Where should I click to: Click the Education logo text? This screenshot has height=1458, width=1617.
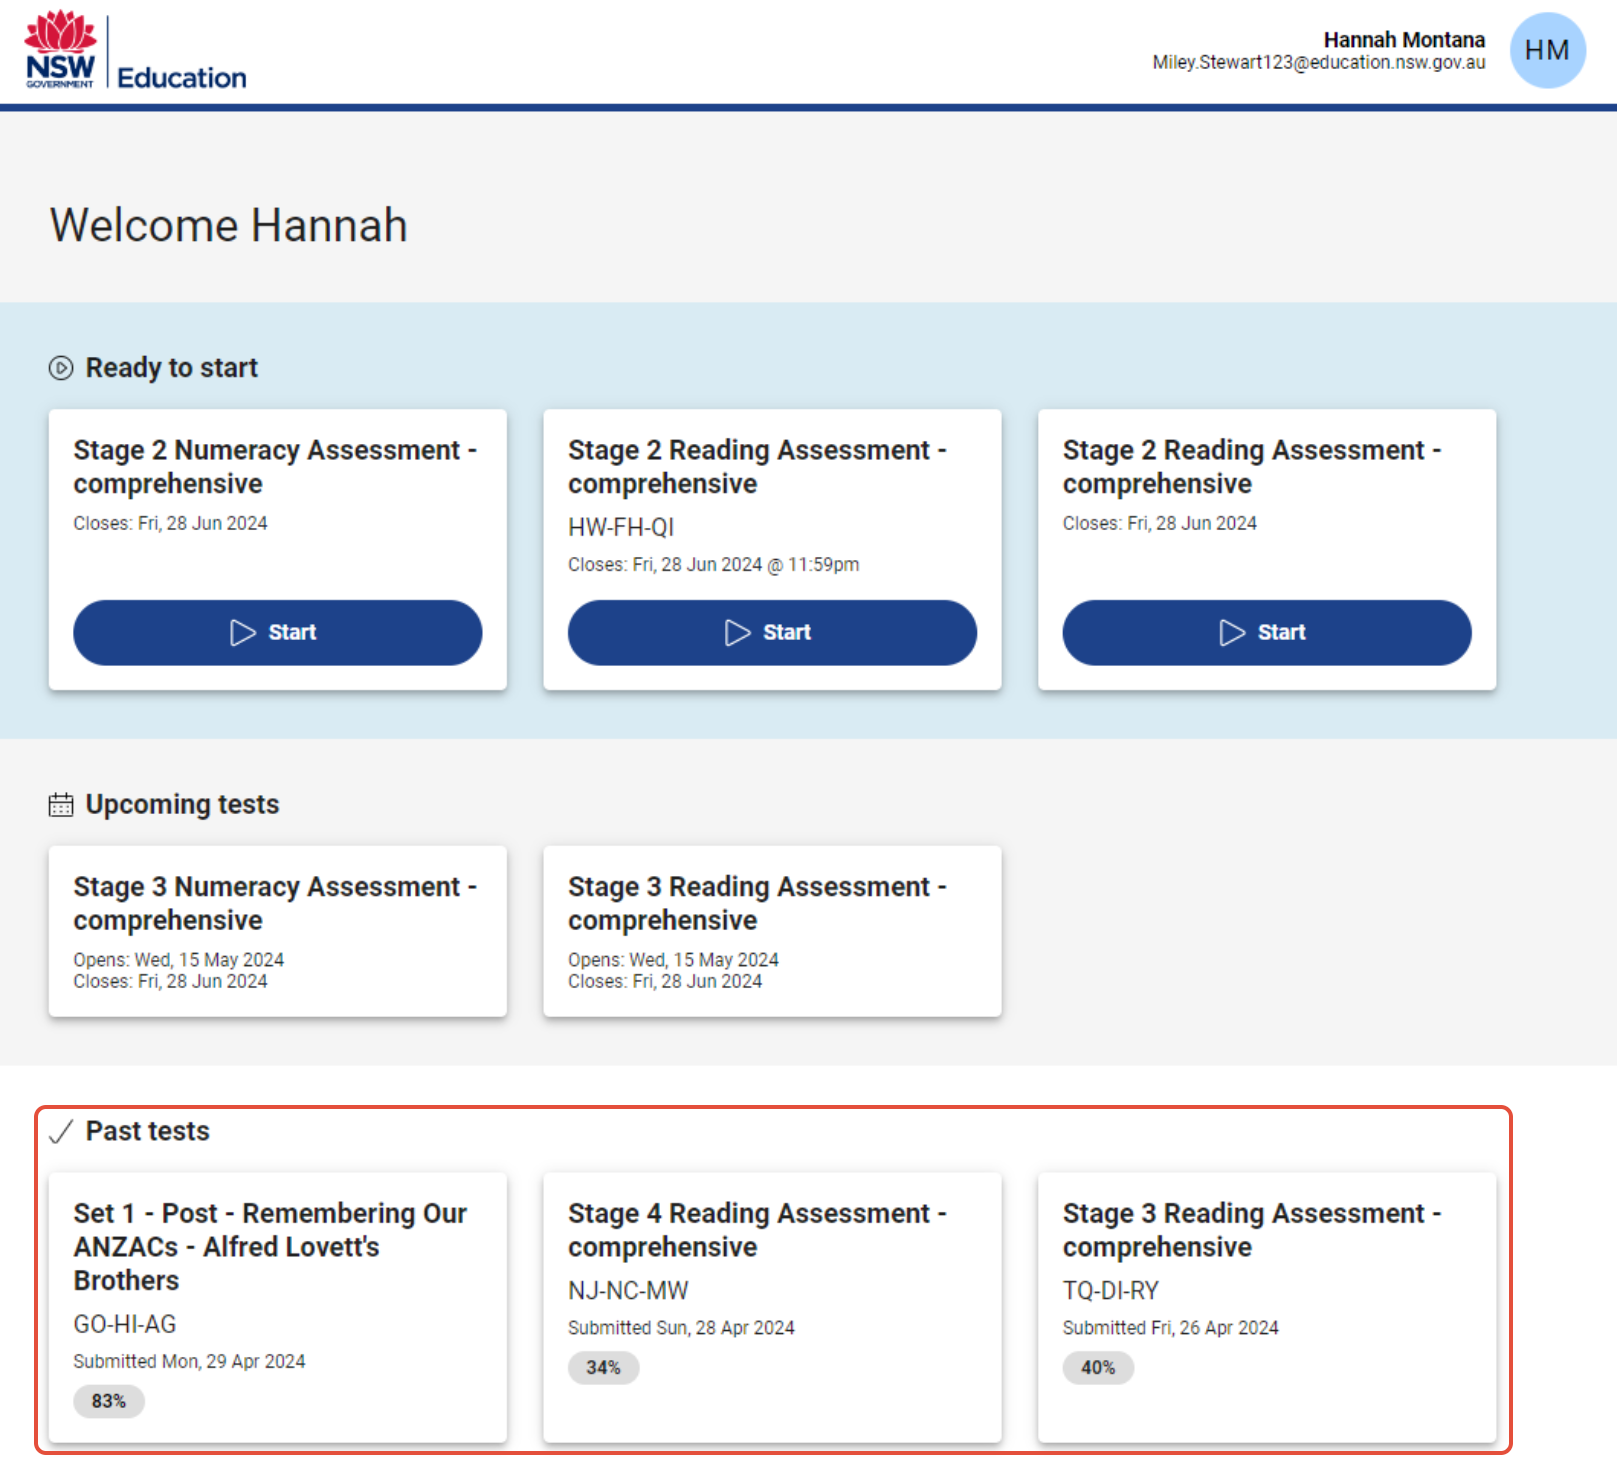[x=182, y=78]
